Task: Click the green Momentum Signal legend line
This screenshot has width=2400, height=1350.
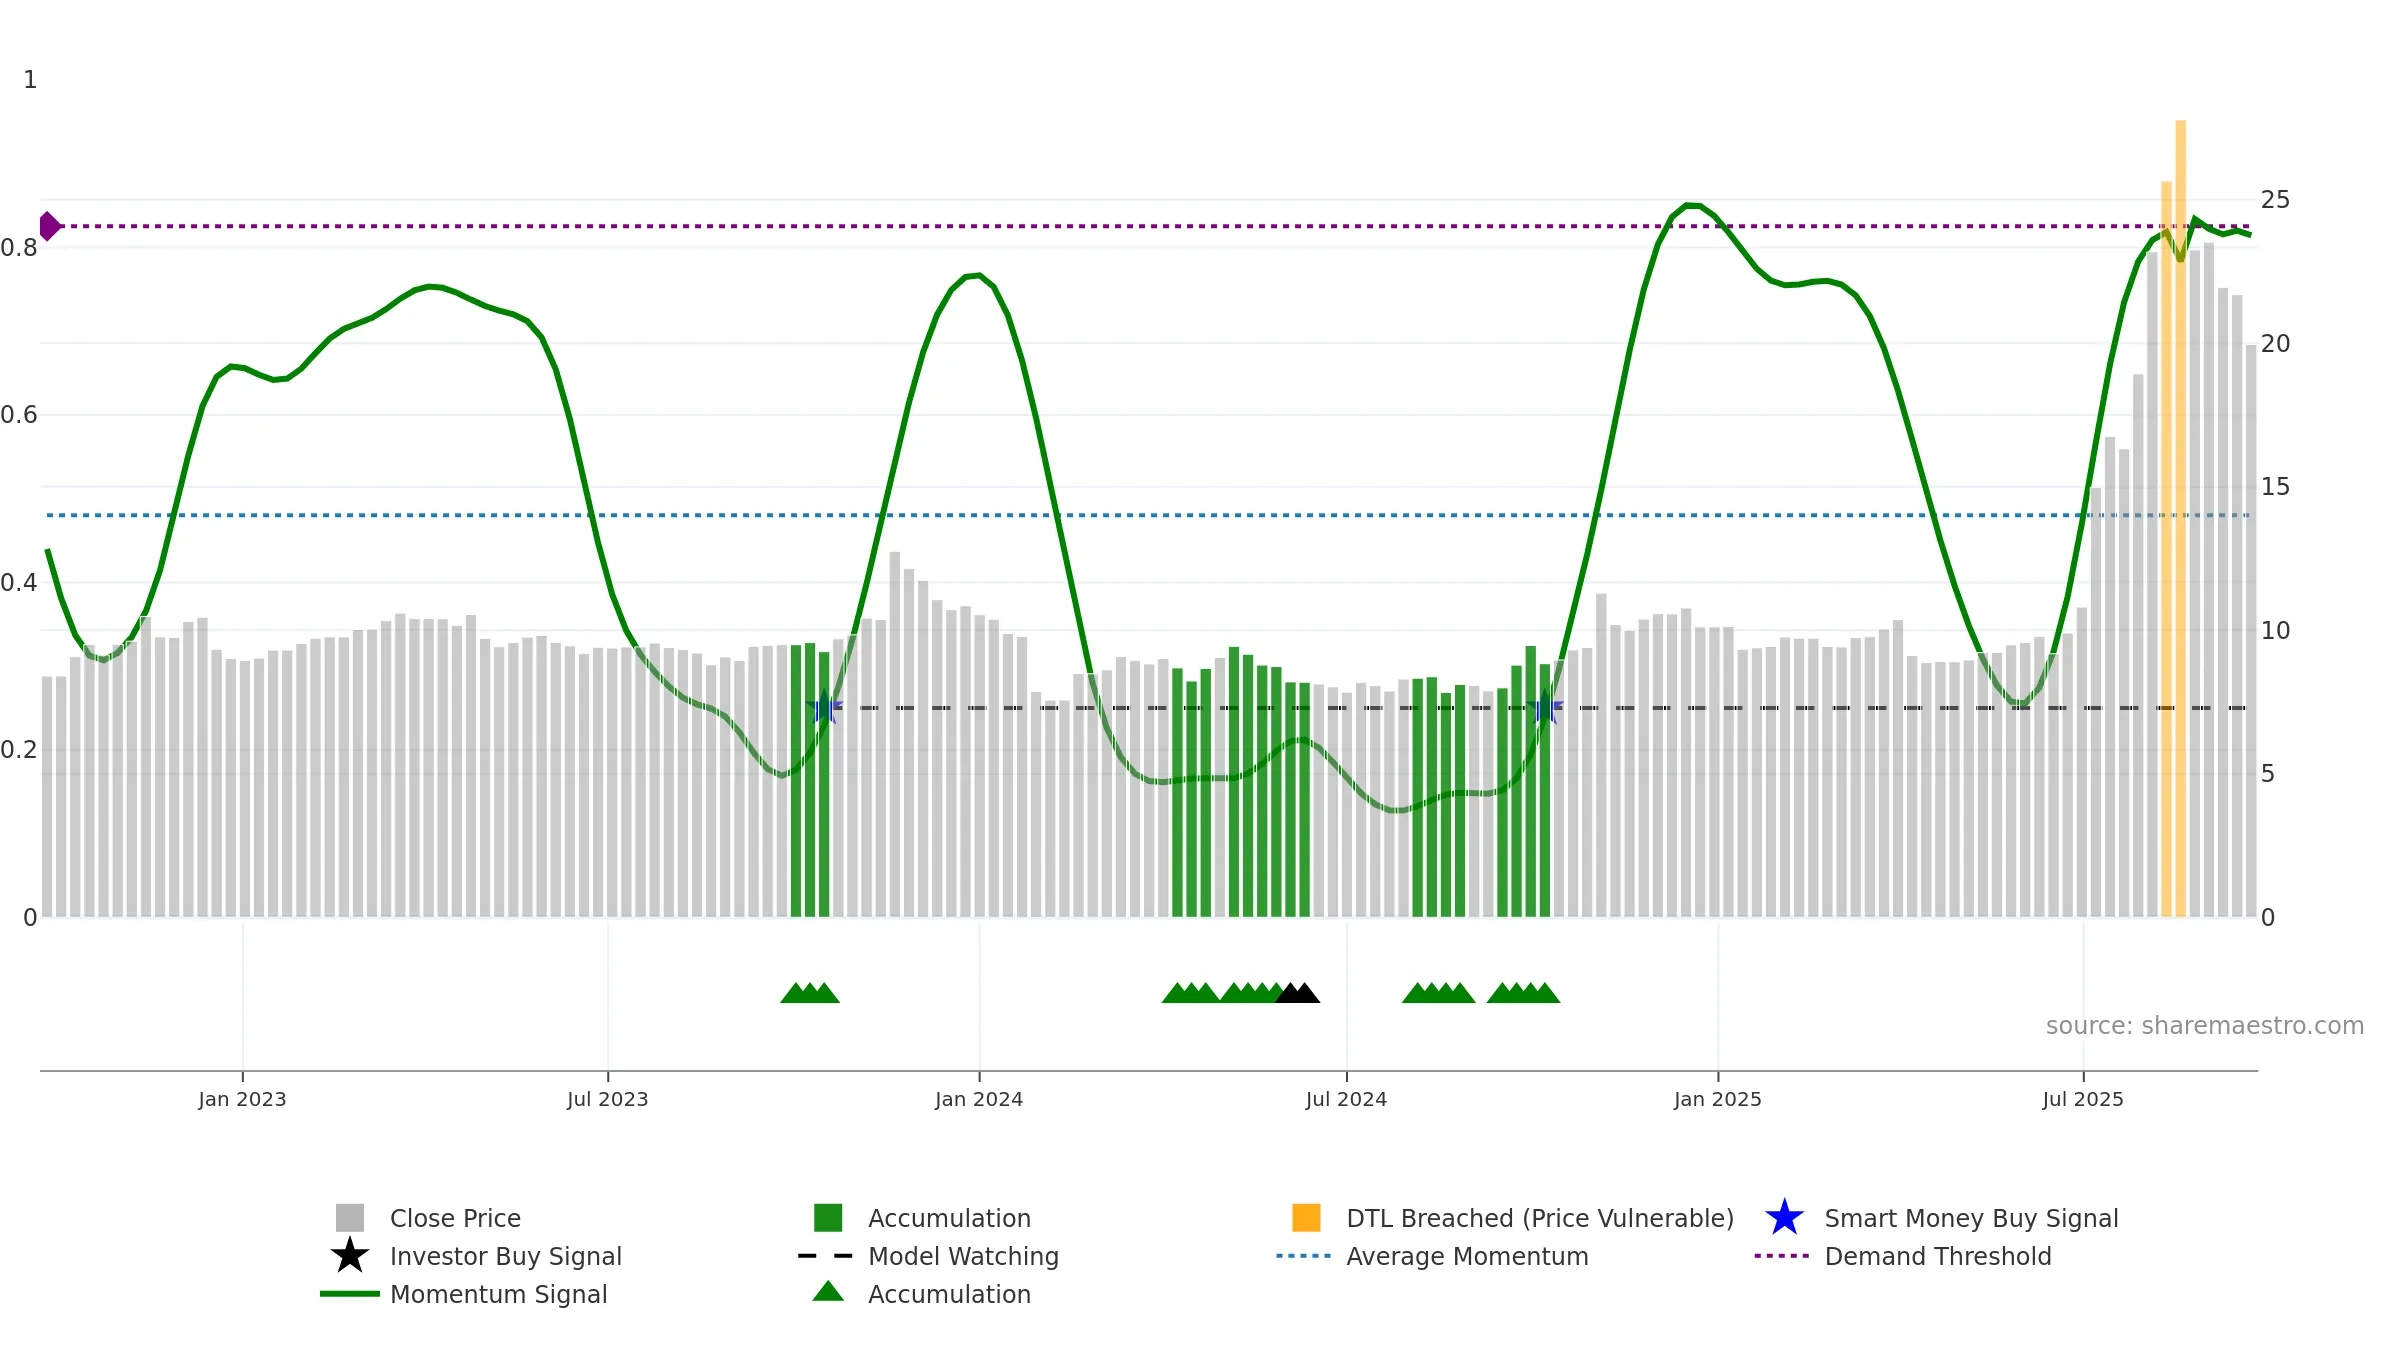Action: tap(350, 1294)
